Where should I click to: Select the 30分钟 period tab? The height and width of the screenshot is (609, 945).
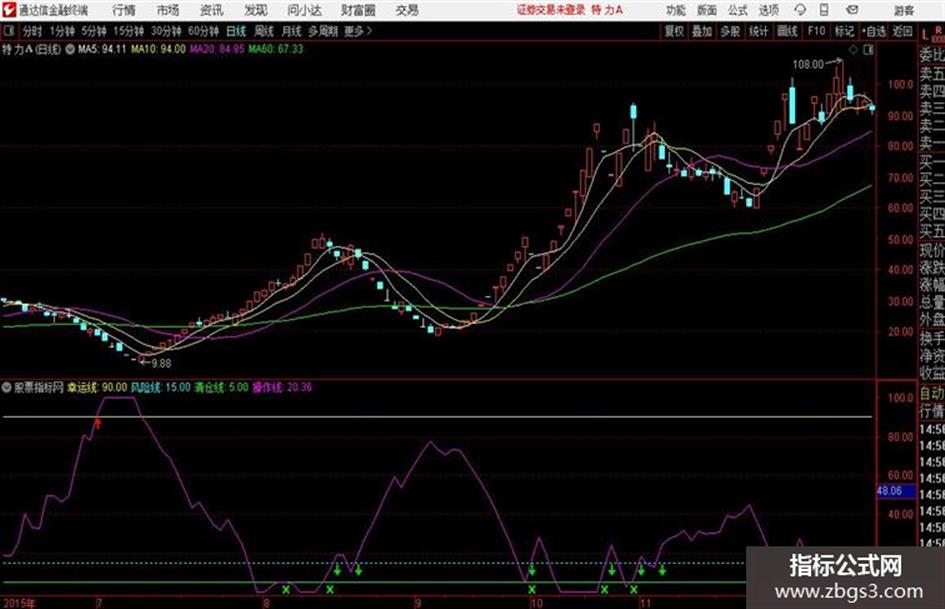[x=166, y=31]
